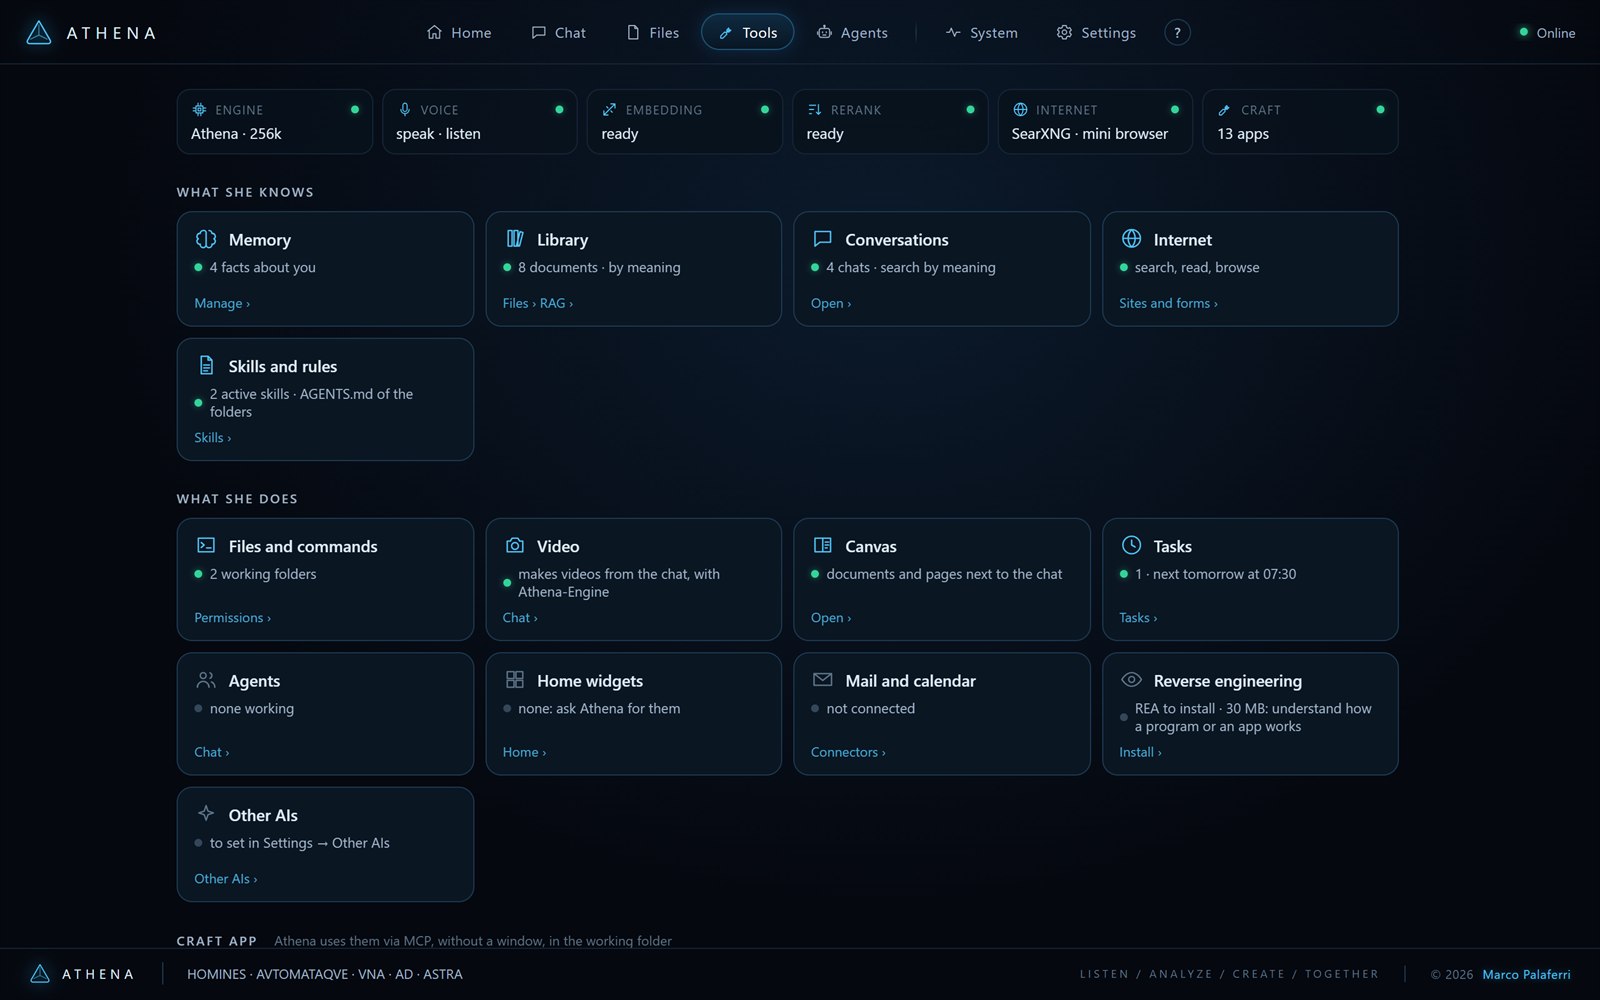Viewport: 1600px width, 1000px height.
Task: Click the Voice speak listen status card
Action: tap(480, 122)
